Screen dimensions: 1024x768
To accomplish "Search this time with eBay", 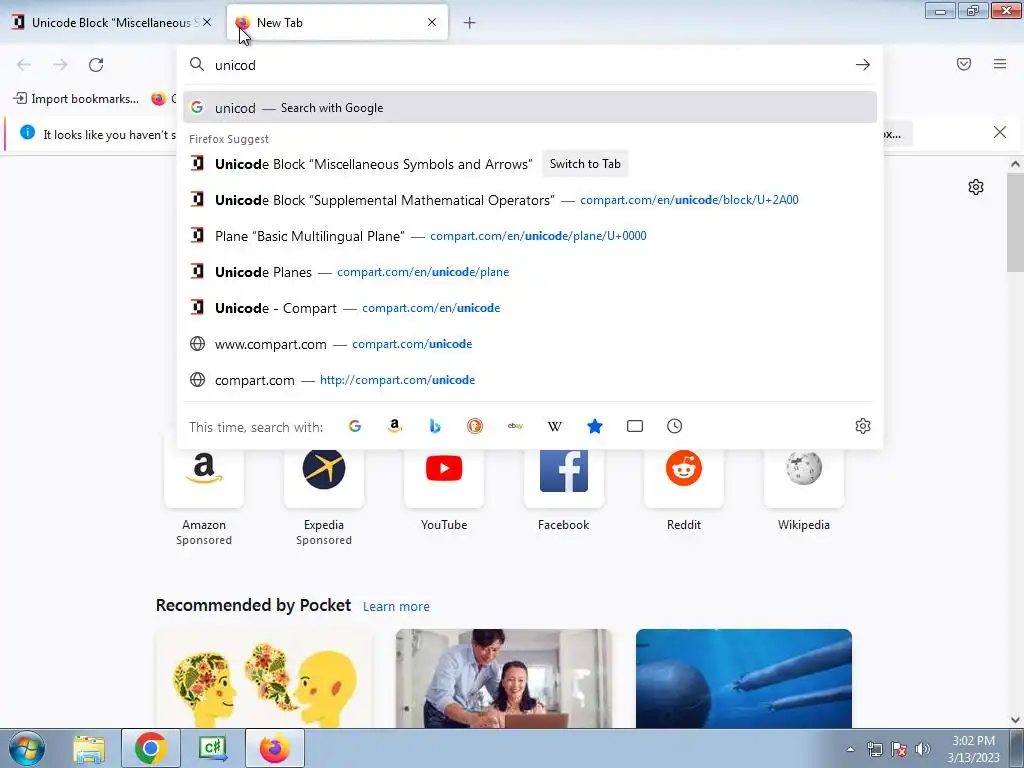I will (x=515, y=426).
